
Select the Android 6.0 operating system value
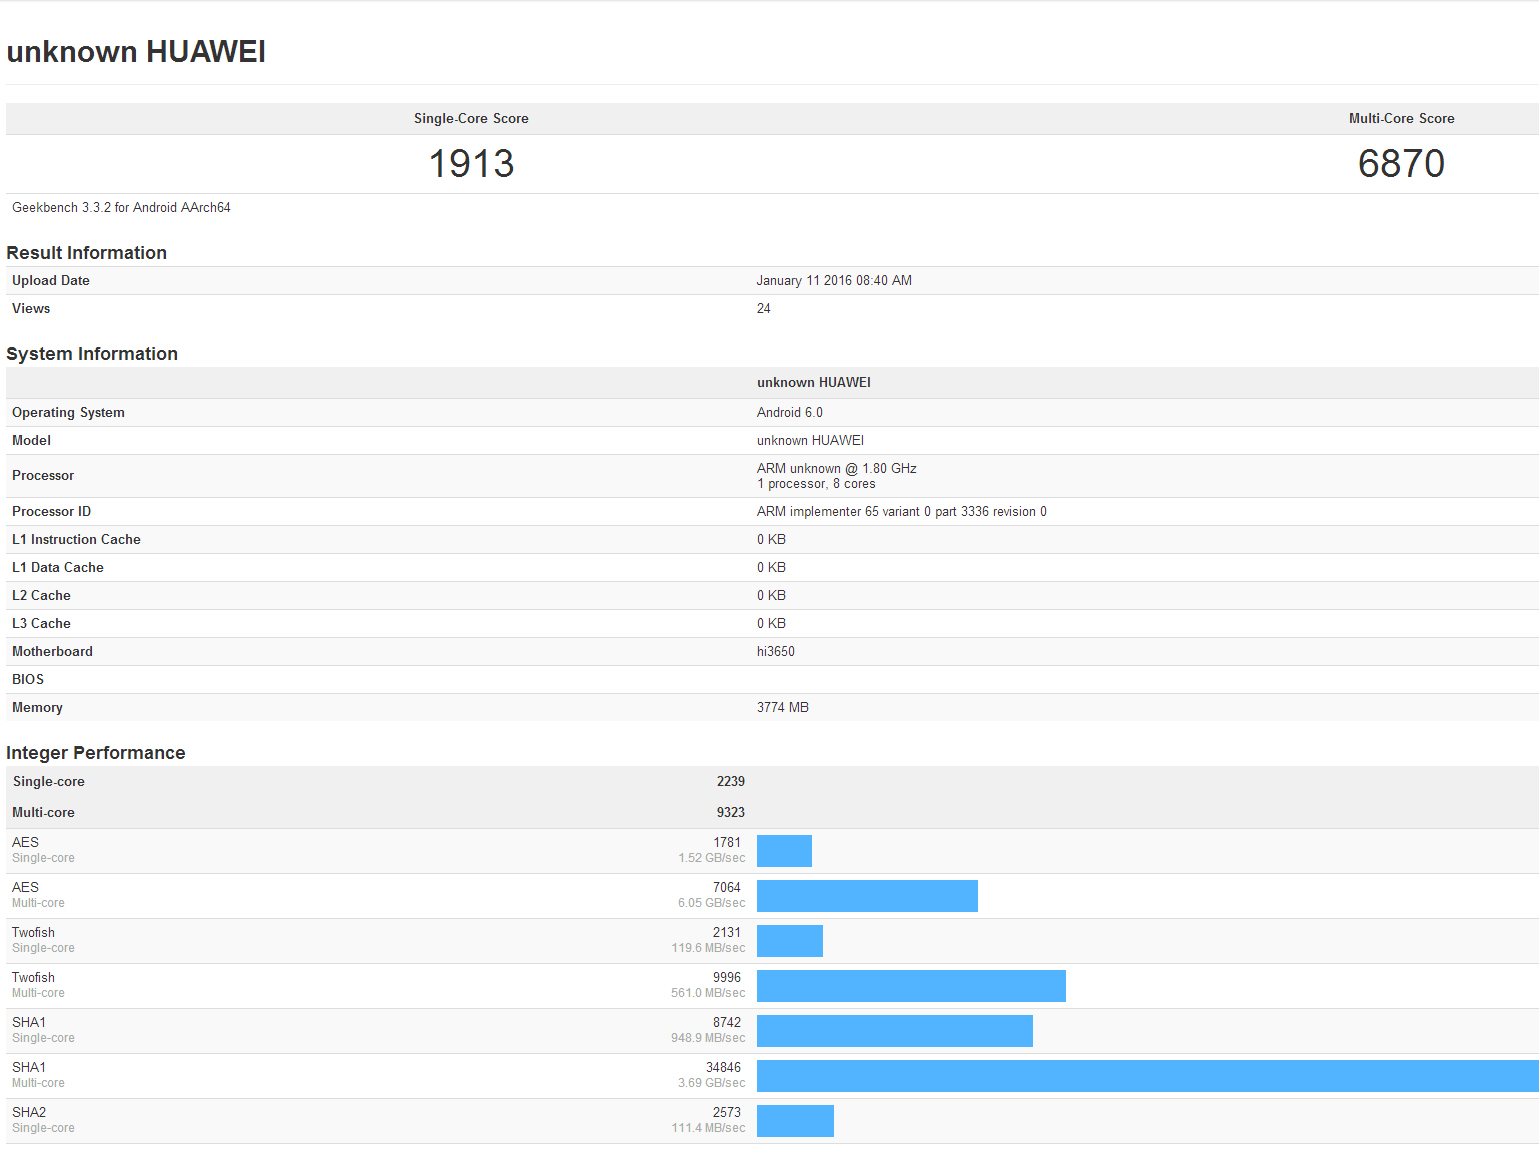(x=789, y=413)
